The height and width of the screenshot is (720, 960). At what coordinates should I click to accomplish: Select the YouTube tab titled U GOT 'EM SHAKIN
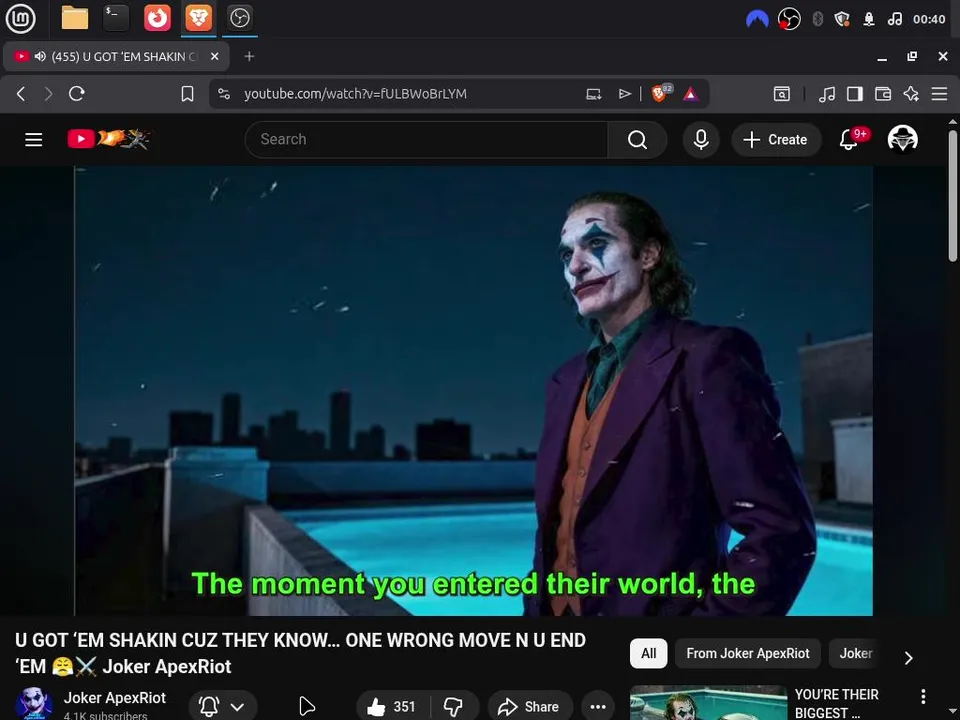(x=116, y=56)
